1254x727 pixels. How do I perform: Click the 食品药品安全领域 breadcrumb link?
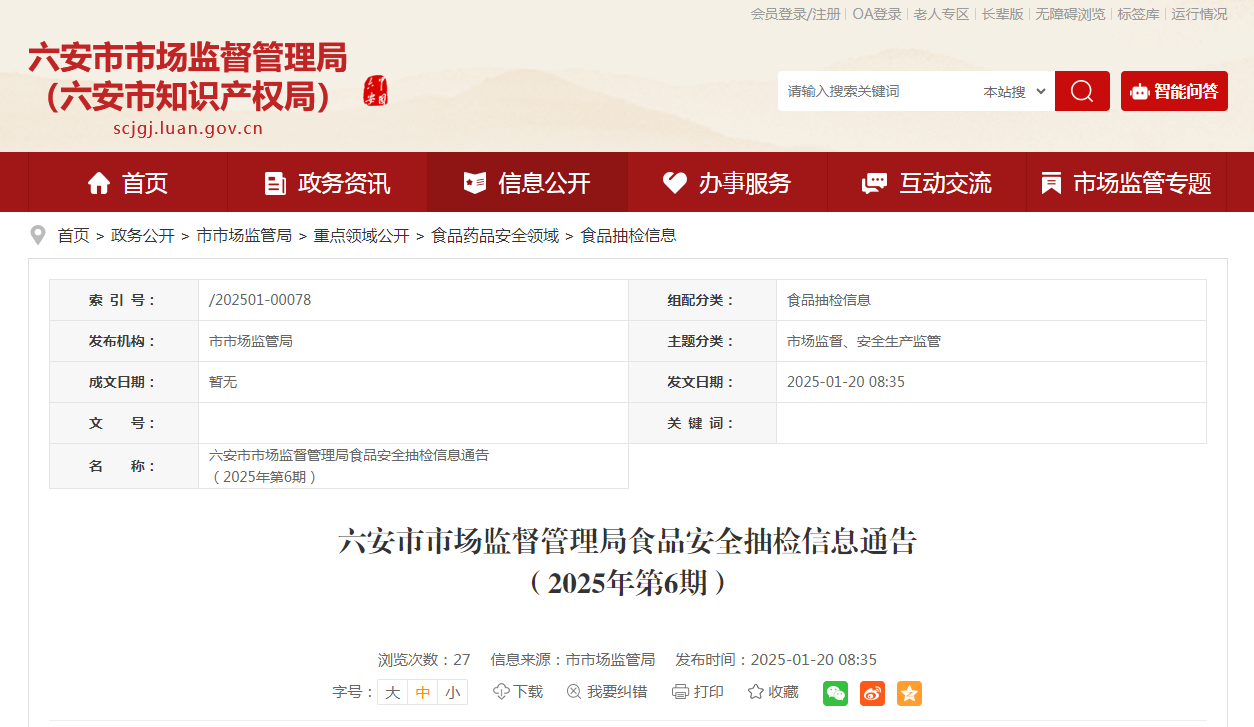click(495, 236)
